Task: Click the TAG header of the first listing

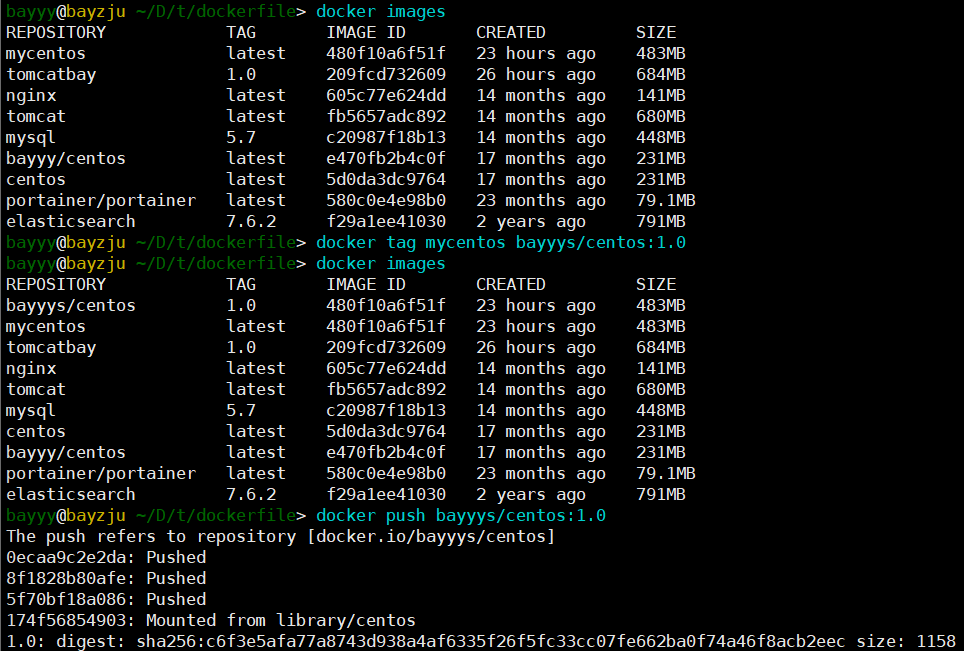Action: click(241, 33)
